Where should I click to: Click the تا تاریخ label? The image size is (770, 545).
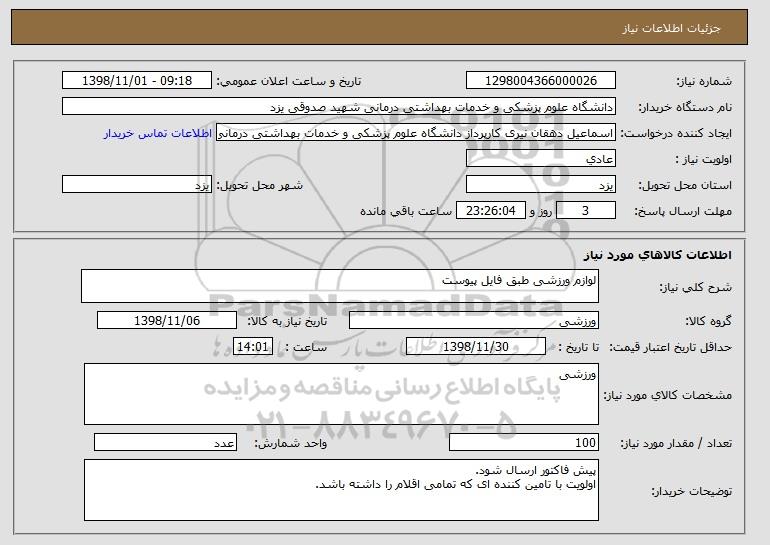(x=578, y=347)
